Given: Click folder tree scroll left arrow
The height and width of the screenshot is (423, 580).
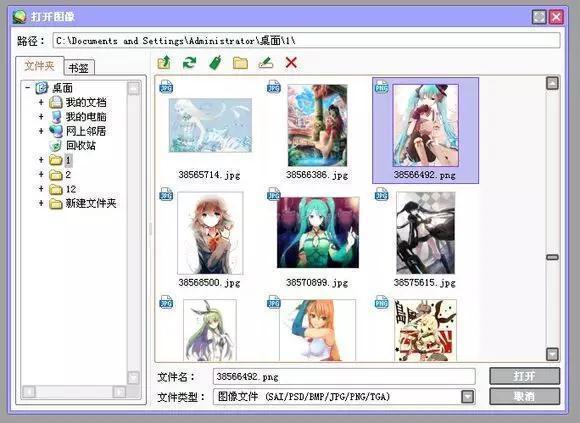Looking at the screenshot, I should coord(29,392).
